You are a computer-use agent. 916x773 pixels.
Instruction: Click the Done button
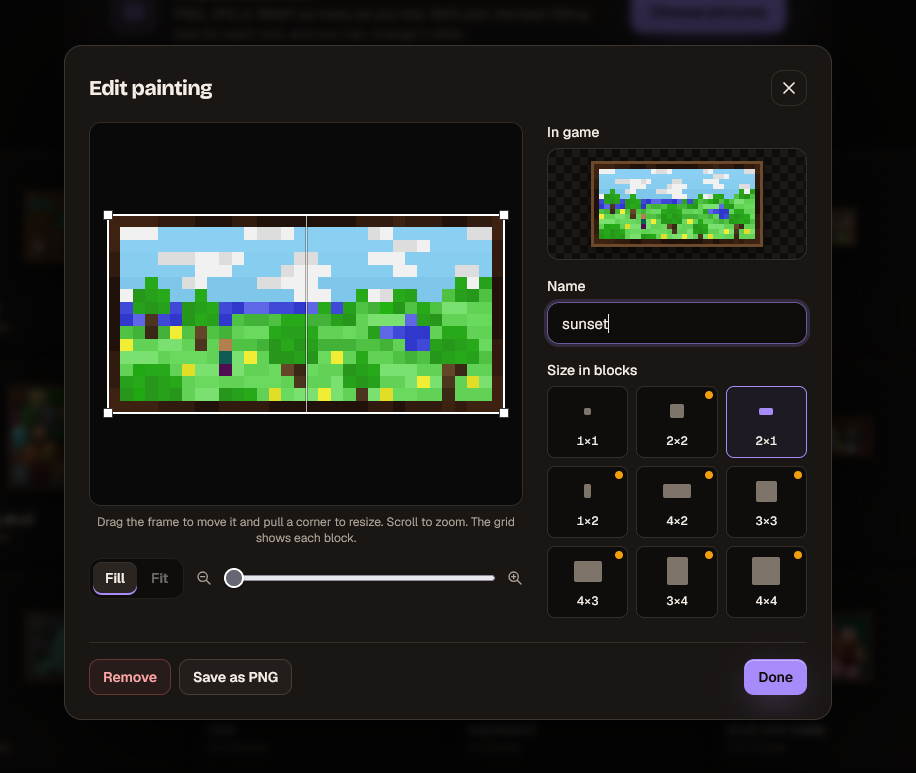point(775,677)
